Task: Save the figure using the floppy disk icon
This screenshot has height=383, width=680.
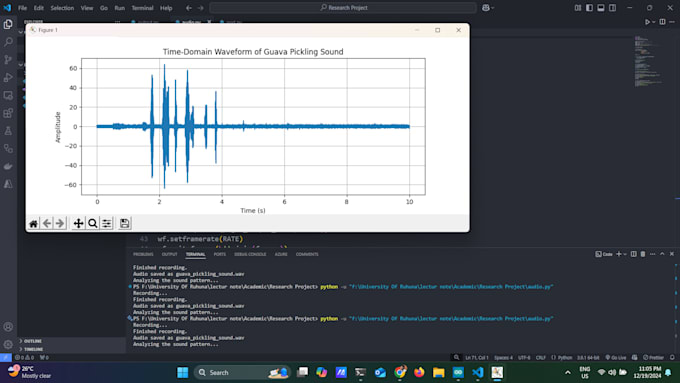Action: click(124, 223)
